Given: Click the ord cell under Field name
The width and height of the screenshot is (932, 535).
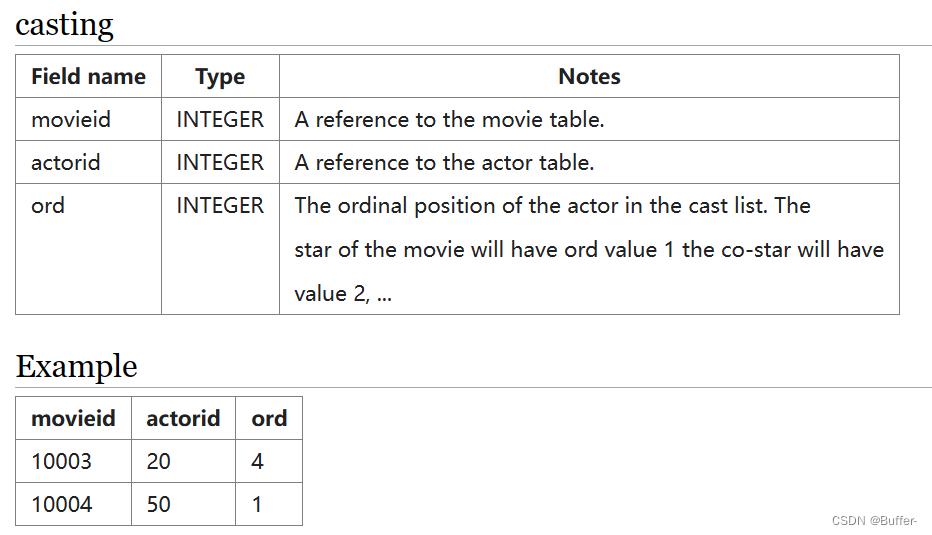Looking at the screenshot, I should point(48,206).
